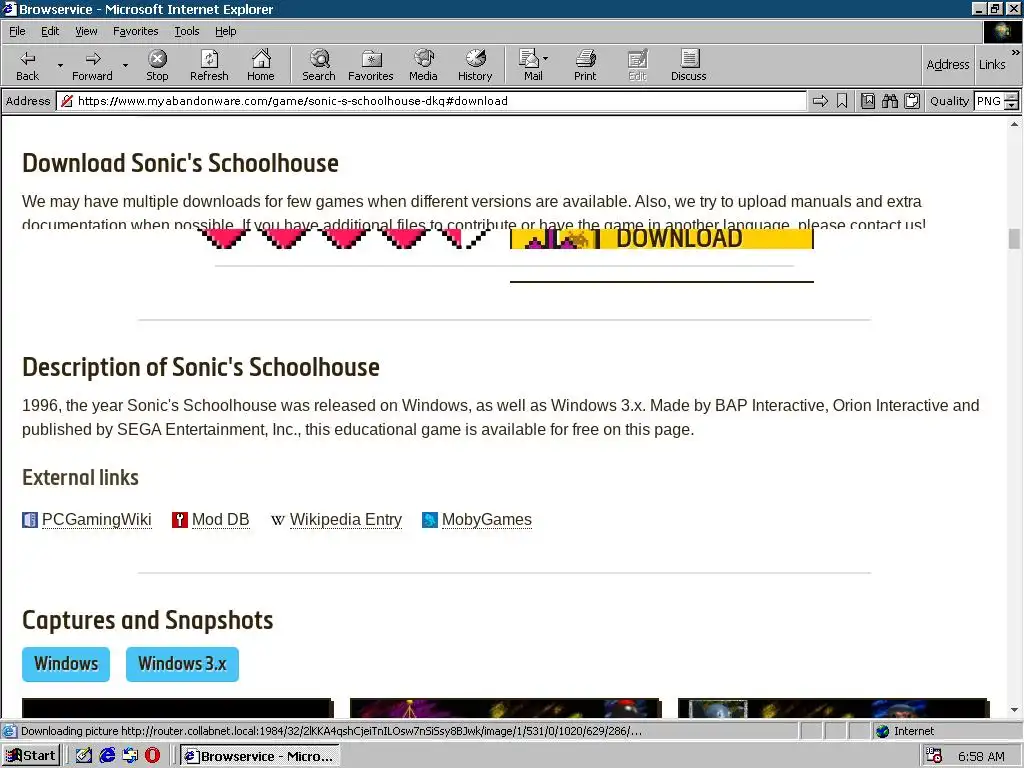
Task: Click the toolbar overflow chevron near Links
Action: coord(1016,52)
